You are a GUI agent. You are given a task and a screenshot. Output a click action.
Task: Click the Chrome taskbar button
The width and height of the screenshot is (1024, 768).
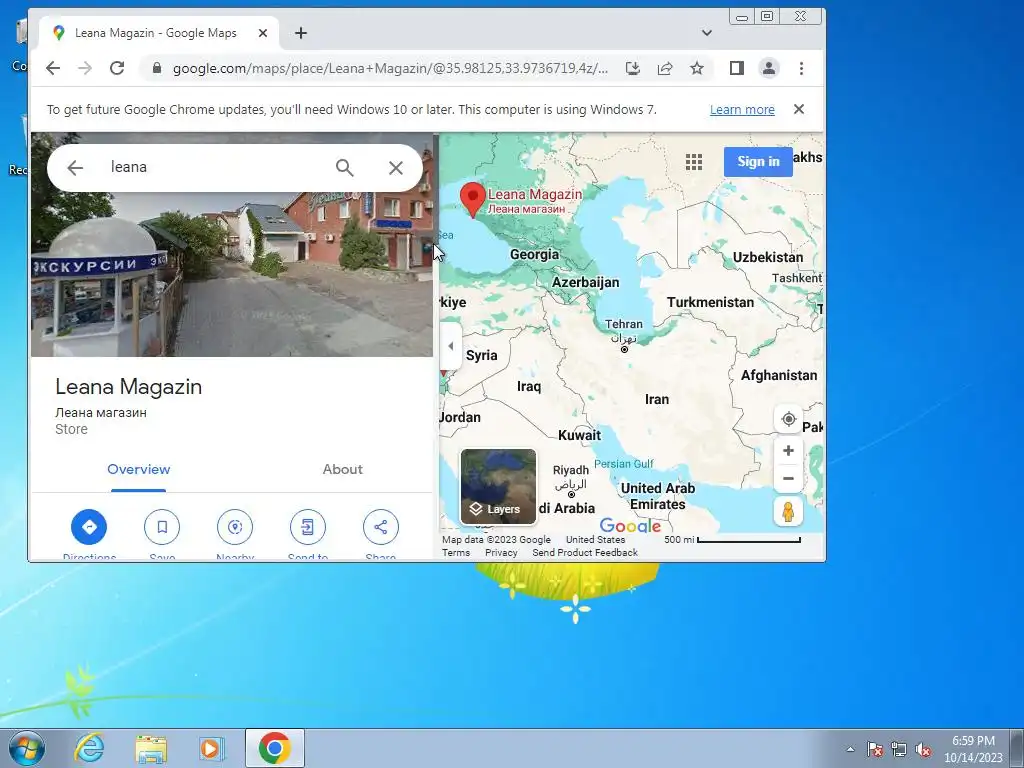click(x=274, y=748)
